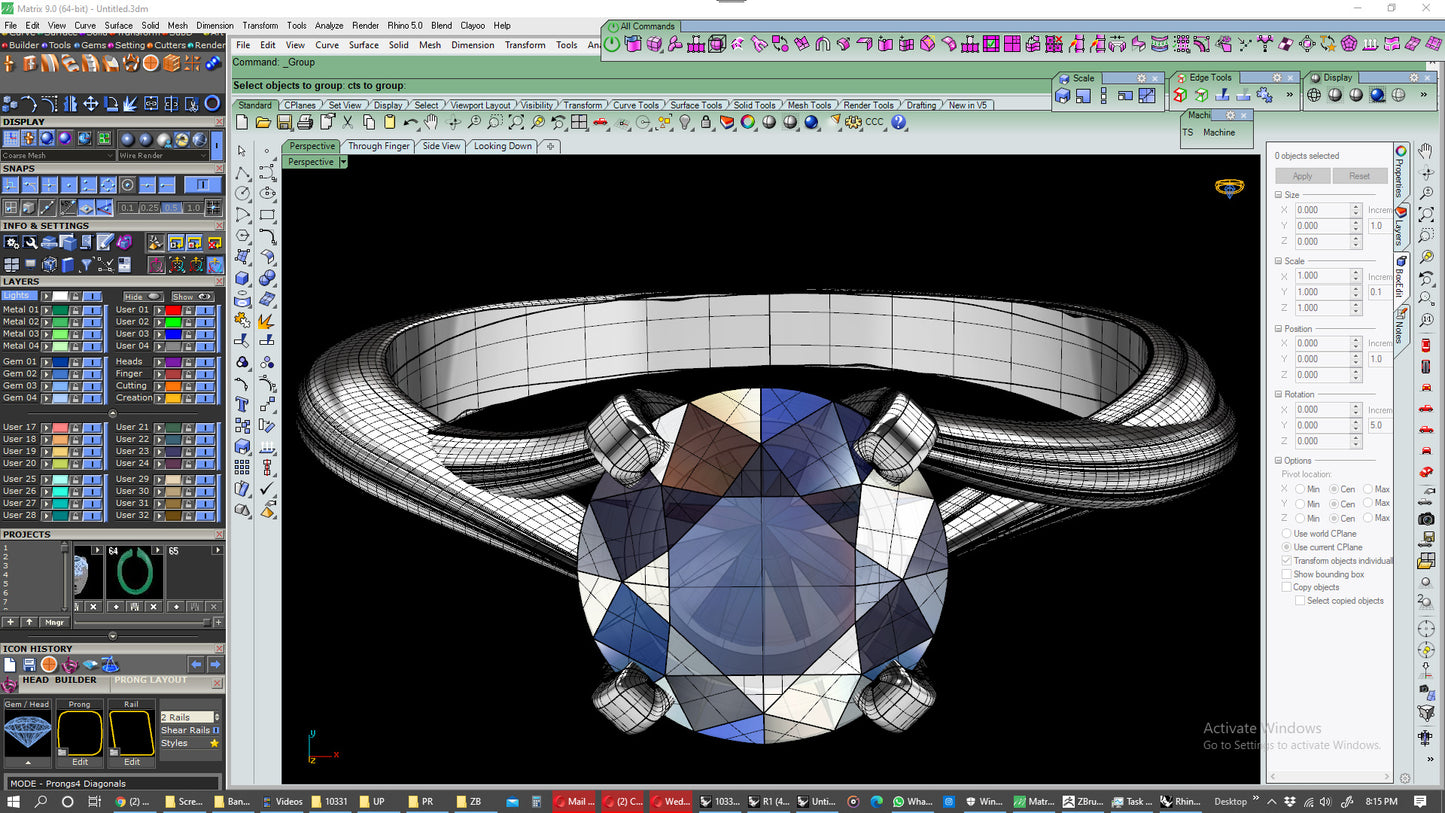Check the Copy objects checkbox
Viewport: 1445px width, 813px height.
[1287, 587]
